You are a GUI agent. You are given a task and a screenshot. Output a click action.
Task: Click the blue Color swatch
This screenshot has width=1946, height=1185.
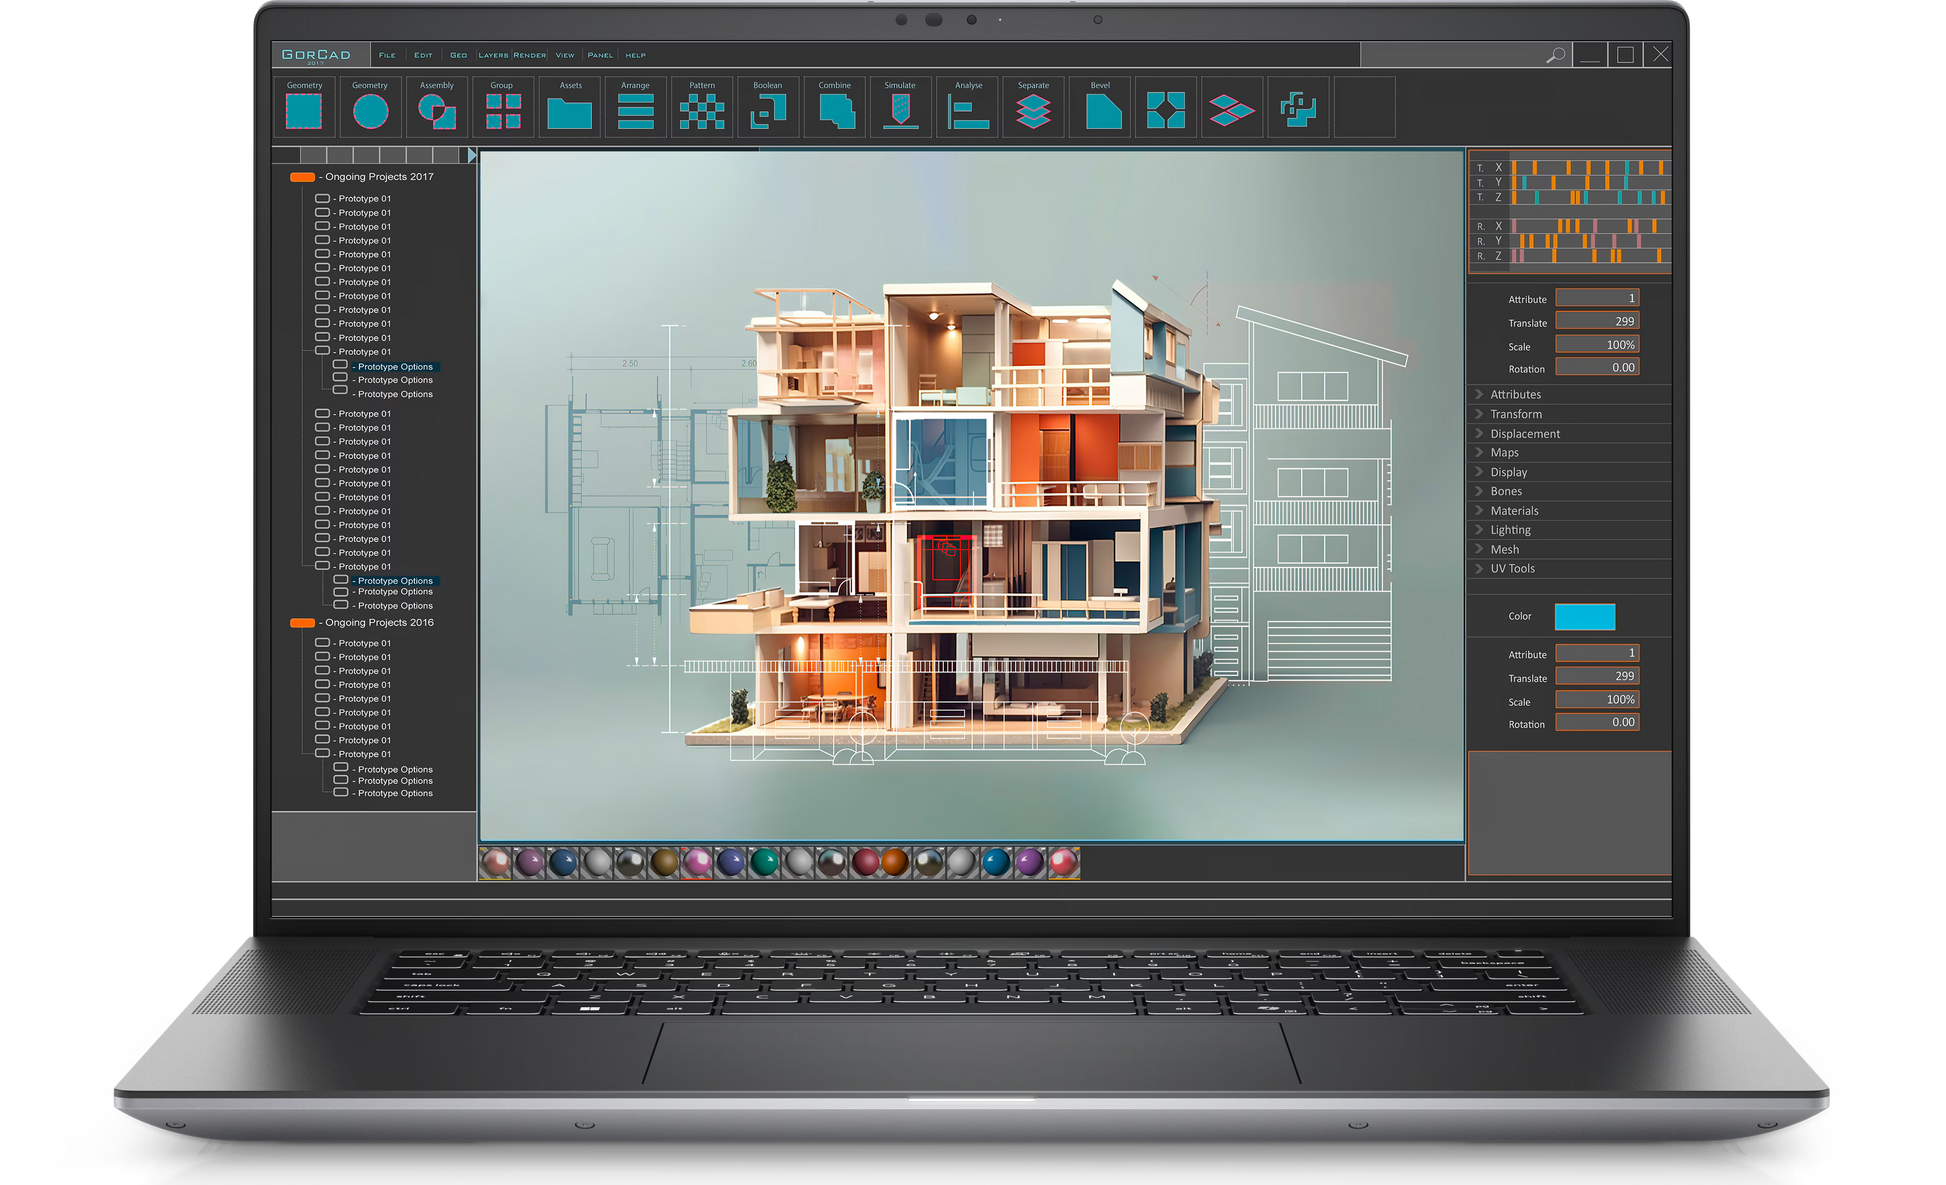pyautogui.click(x=1584, y=617)
